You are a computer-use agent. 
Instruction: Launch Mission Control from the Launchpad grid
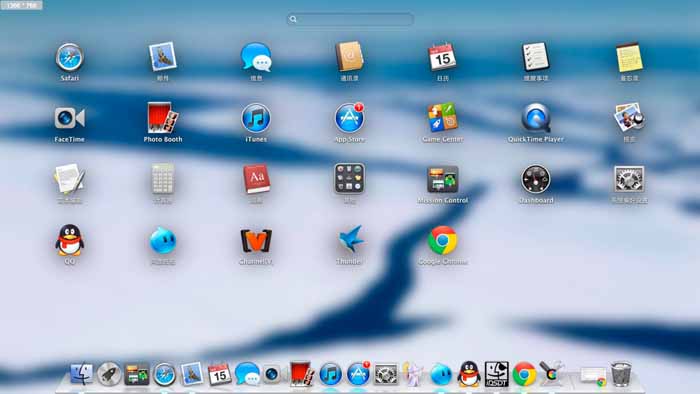[442, 179]
